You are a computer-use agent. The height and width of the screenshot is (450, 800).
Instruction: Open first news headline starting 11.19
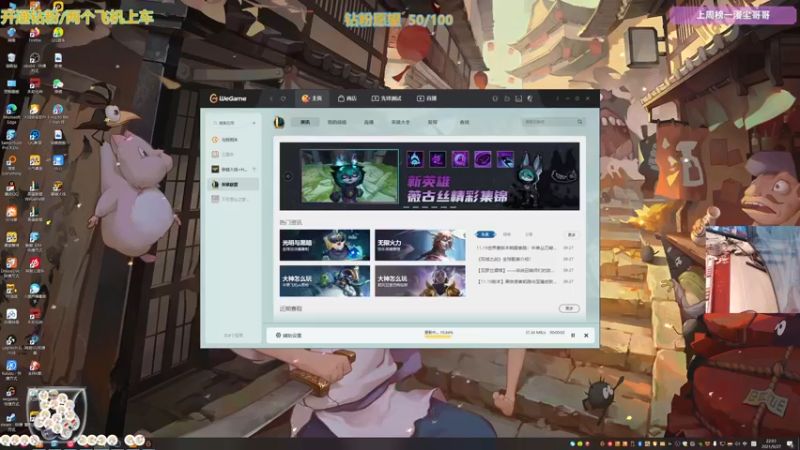pos(515,248)
